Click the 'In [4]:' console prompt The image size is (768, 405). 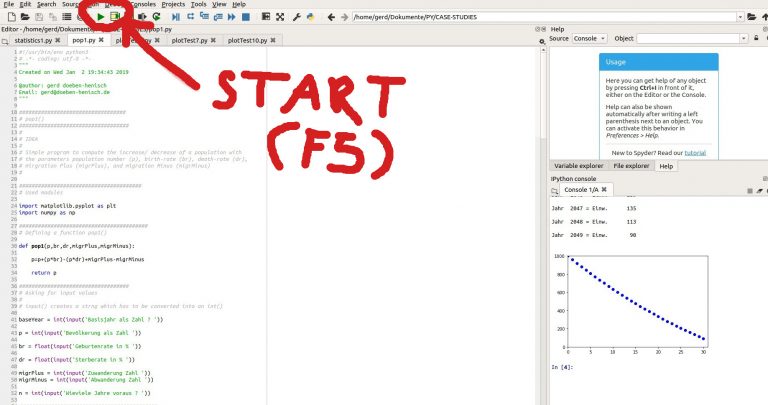(x=562, y=367)
